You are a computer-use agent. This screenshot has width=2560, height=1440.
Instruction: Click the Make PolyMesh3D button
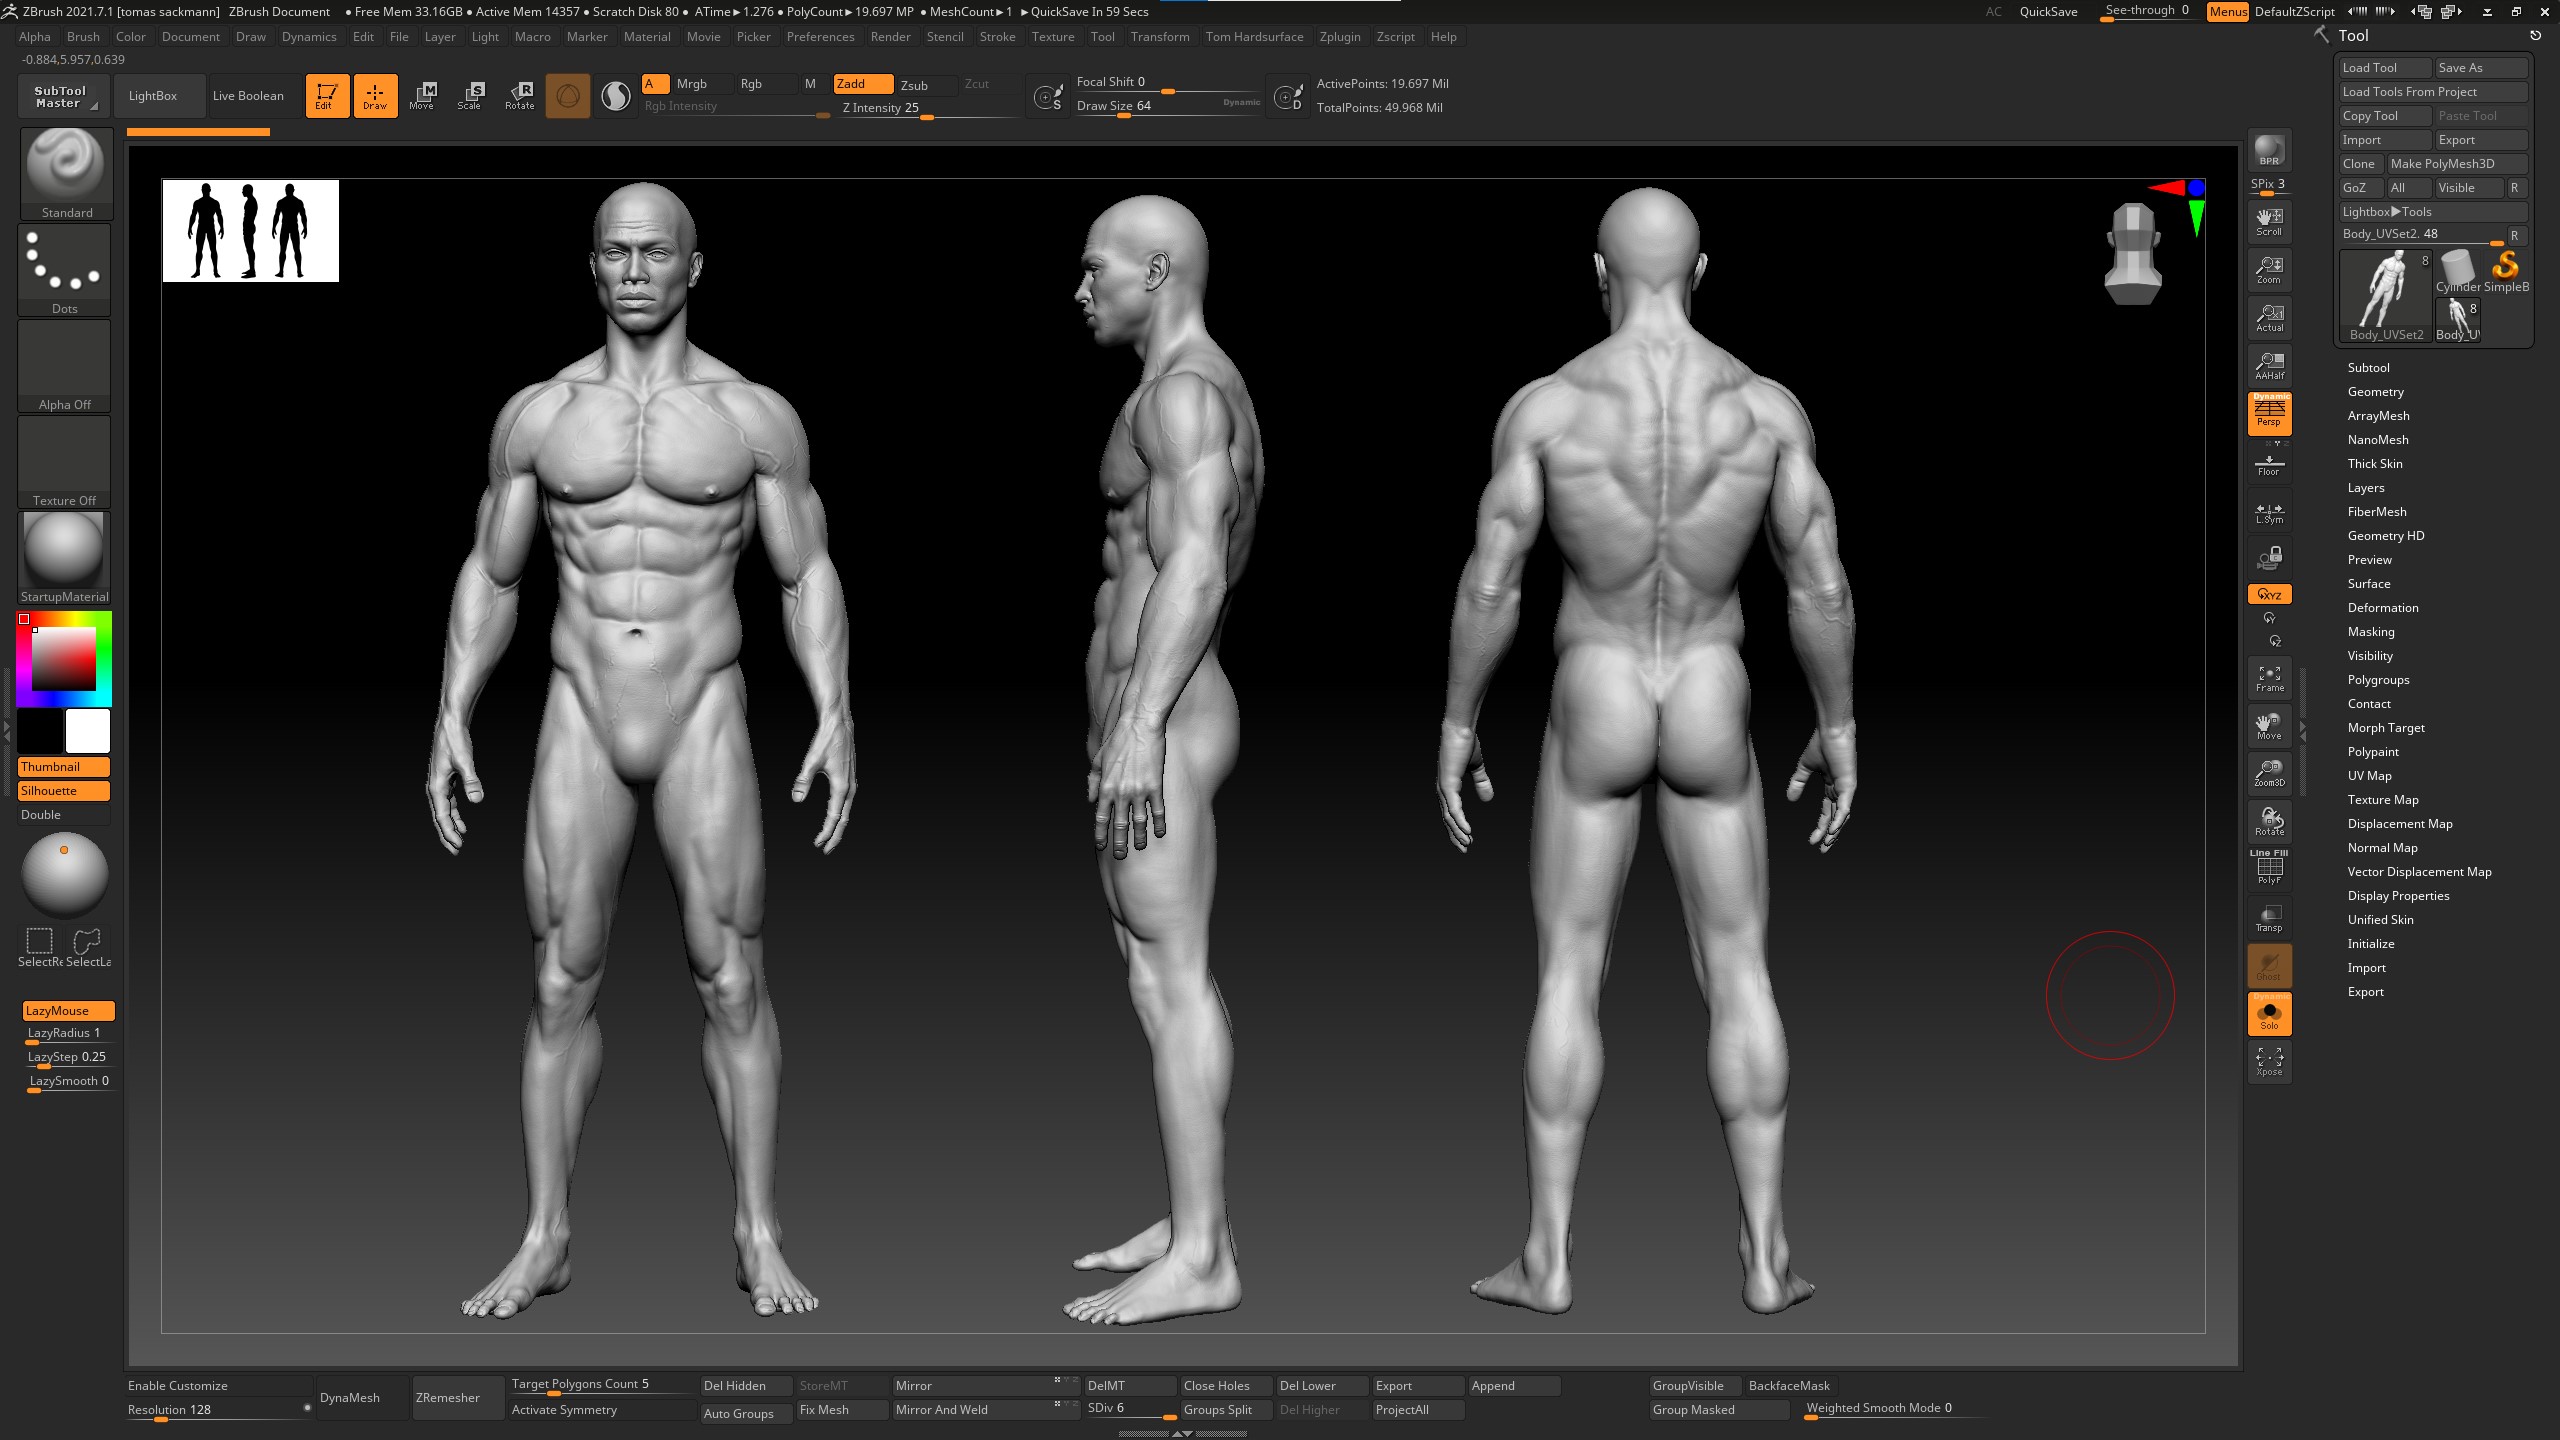pyautogui.click(x=2457, y=164)
